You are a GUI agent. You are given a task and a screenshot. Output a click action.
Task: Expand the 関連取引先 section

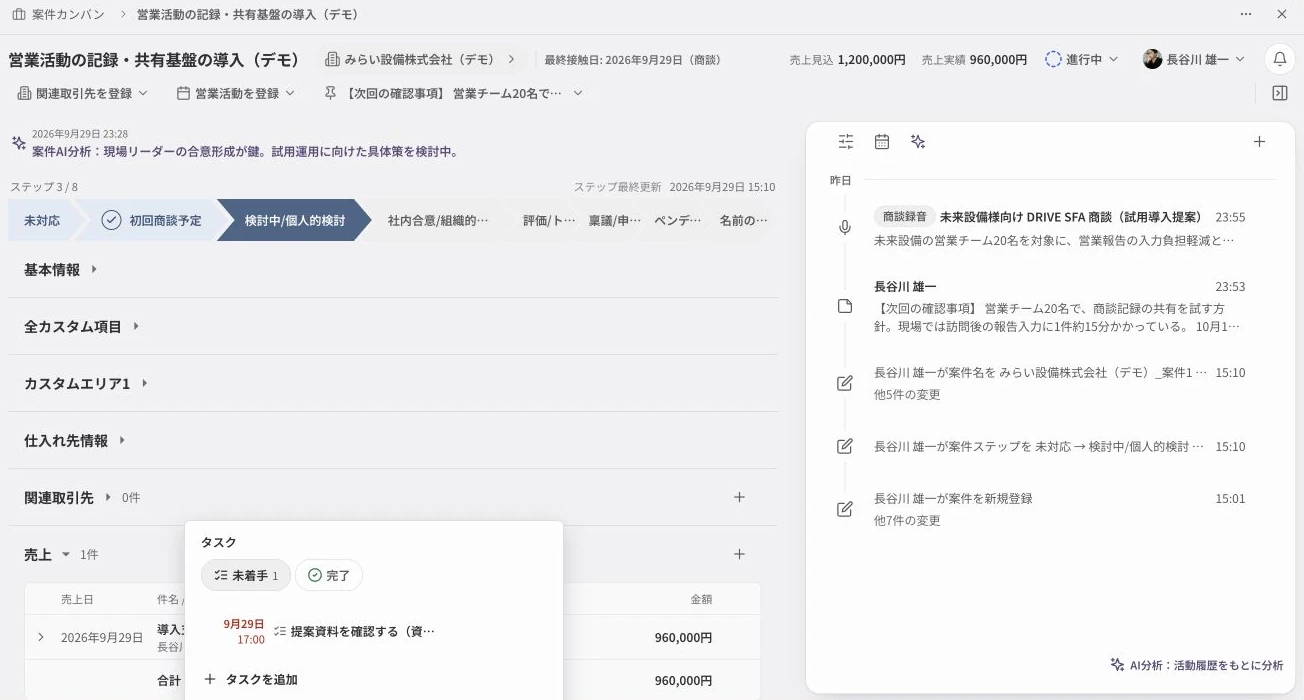pyautogui.click(x=68, y=497)
